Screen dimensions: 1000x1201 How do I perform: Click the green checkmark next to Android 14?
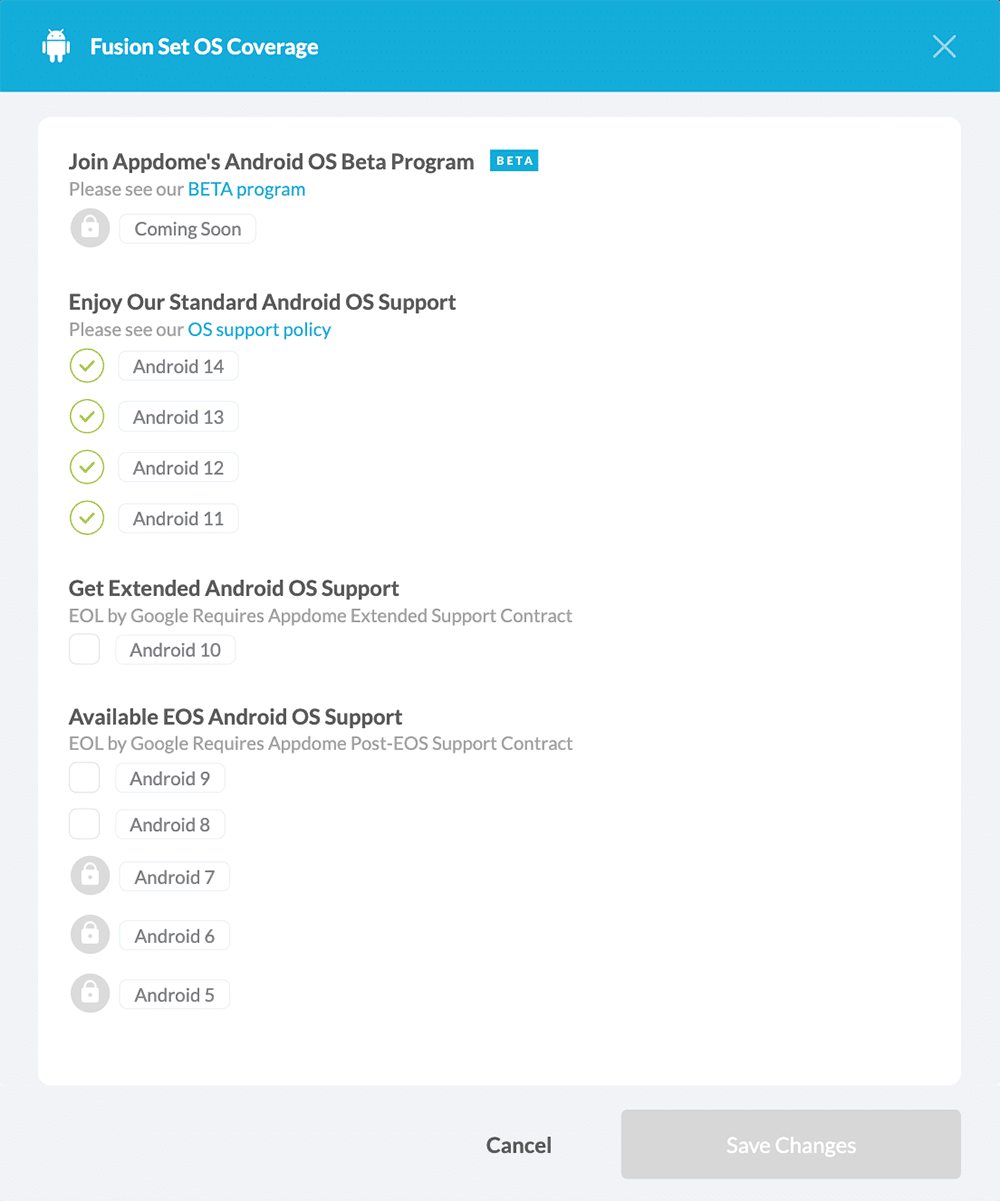[86, 366]
